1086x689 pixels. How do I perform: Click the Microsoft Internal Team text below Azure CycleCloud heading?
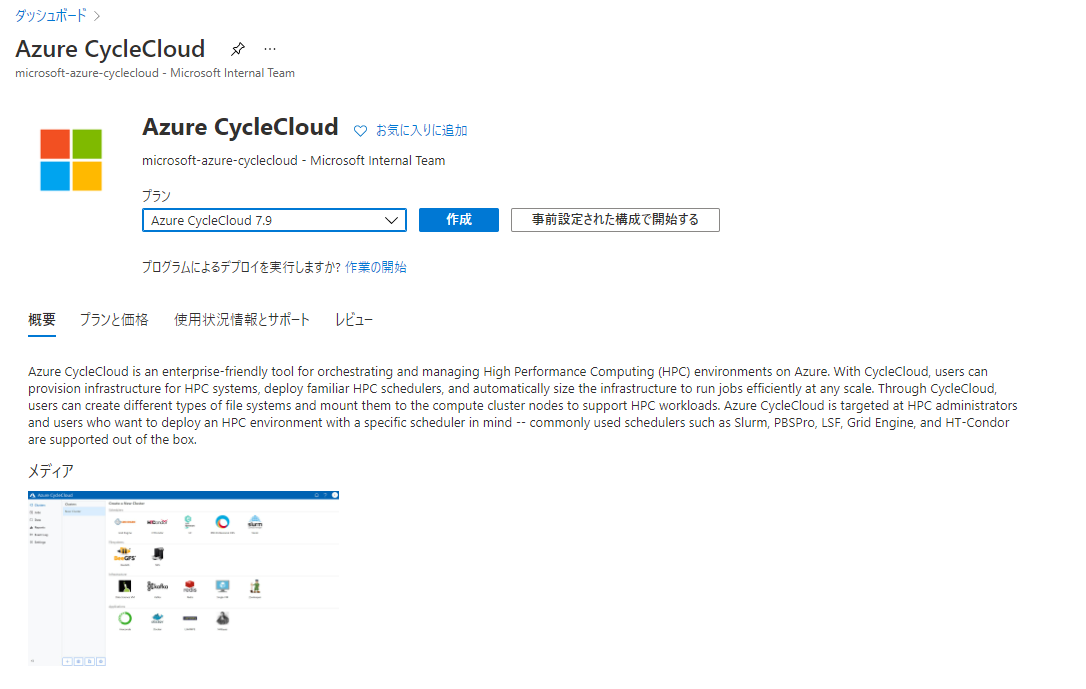pyautogui.click(x=295, y=160)
